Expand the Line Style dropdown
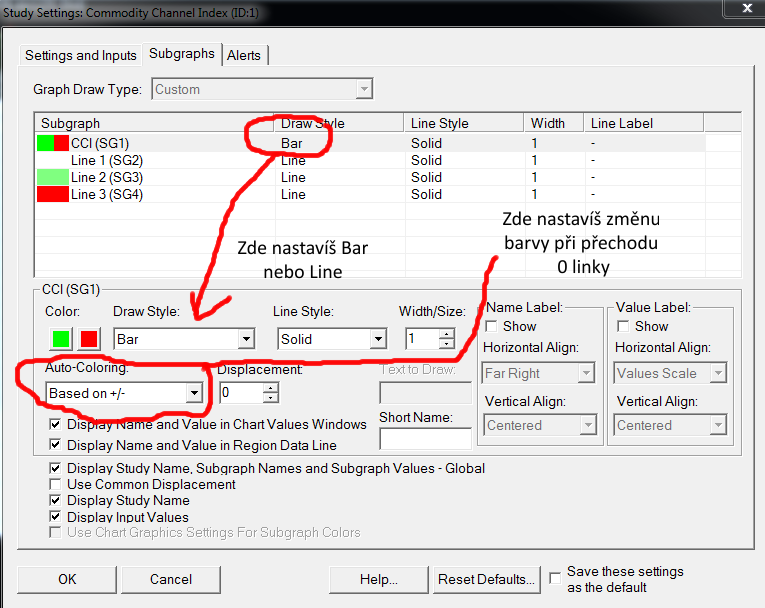 point(377,339)
